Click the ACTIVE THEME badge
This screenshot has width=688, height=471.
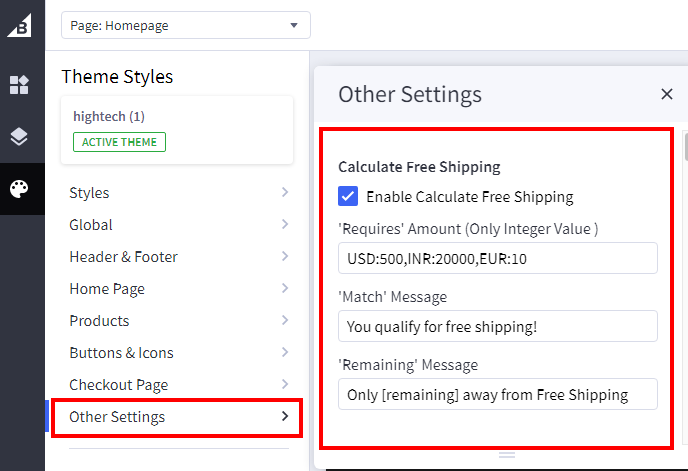[119, 141]
